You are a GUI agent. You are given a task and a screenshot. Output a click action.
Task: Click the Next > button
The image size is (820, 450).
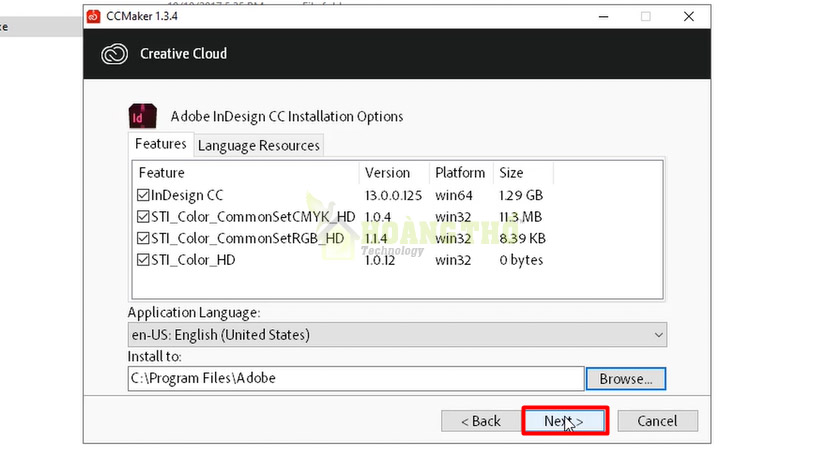[x=564, y=421]
